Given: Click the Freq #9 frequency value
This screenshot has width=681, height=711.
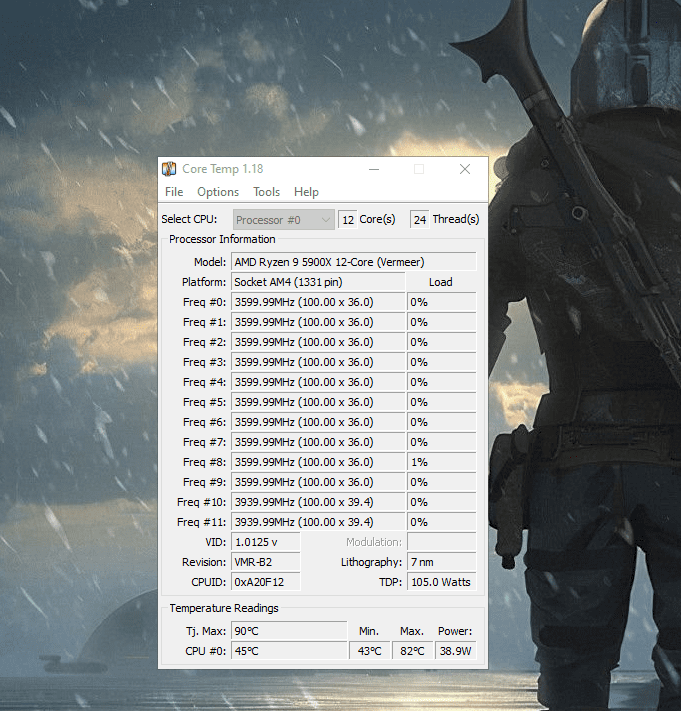Looking at the screenshot, I should click(318, 482).
